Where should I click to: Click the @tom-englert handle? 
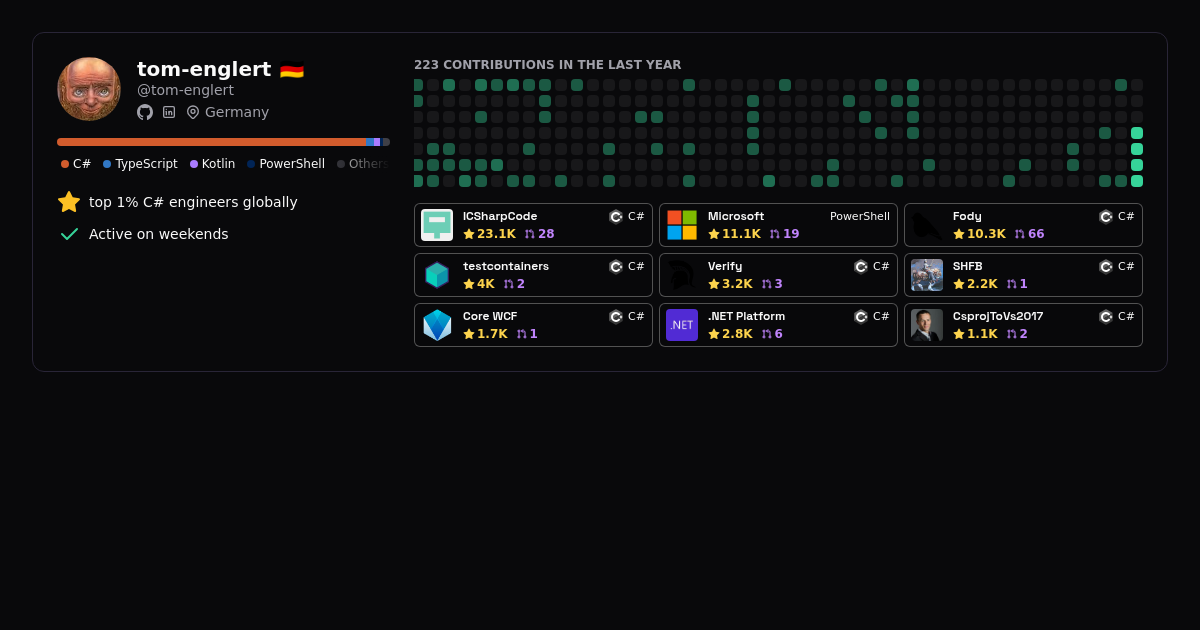pyautogui.click(x=185, y=90)
